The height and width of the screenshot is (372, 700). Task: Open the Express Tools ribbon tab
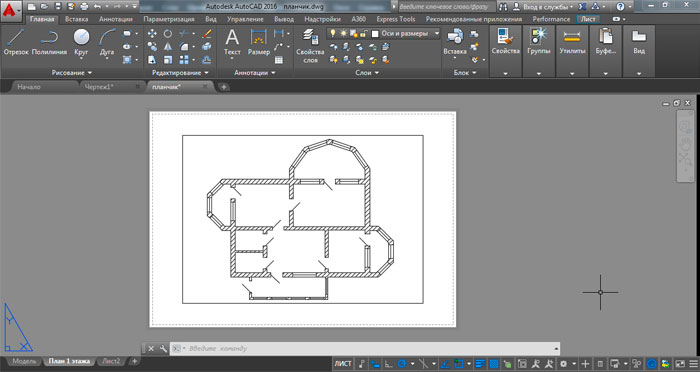[396, 19]
